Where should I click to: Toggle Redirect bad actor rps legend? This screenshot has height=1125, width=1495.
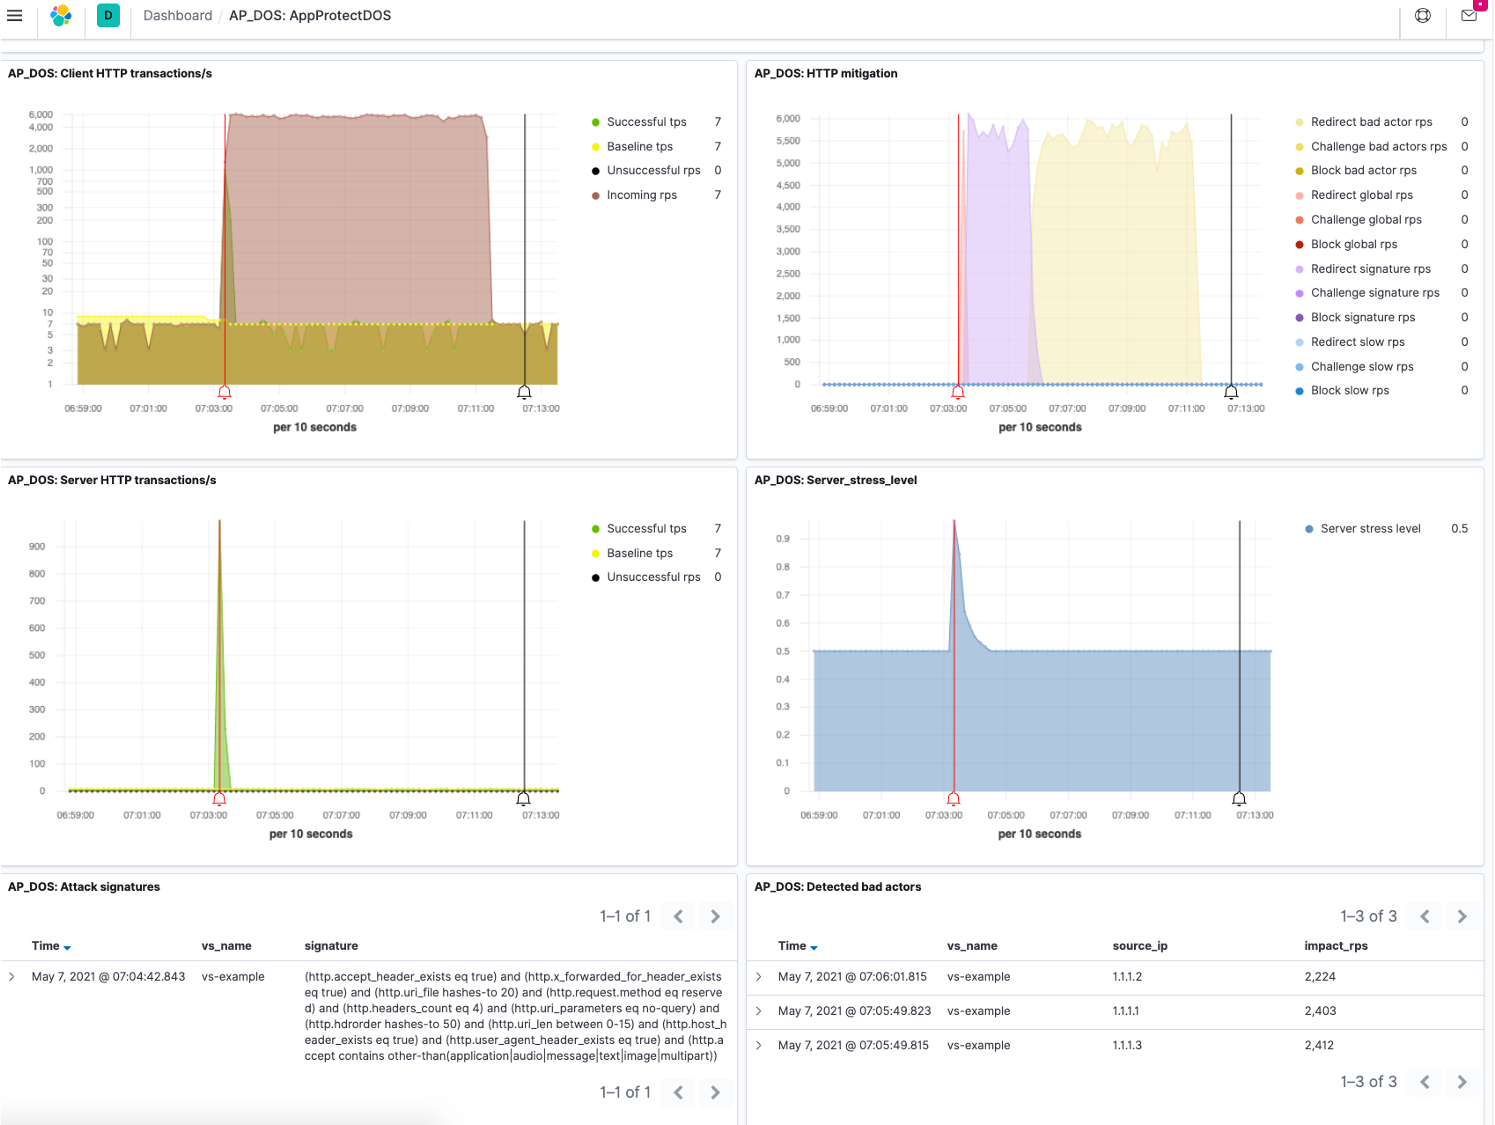tap(1371, 122)
